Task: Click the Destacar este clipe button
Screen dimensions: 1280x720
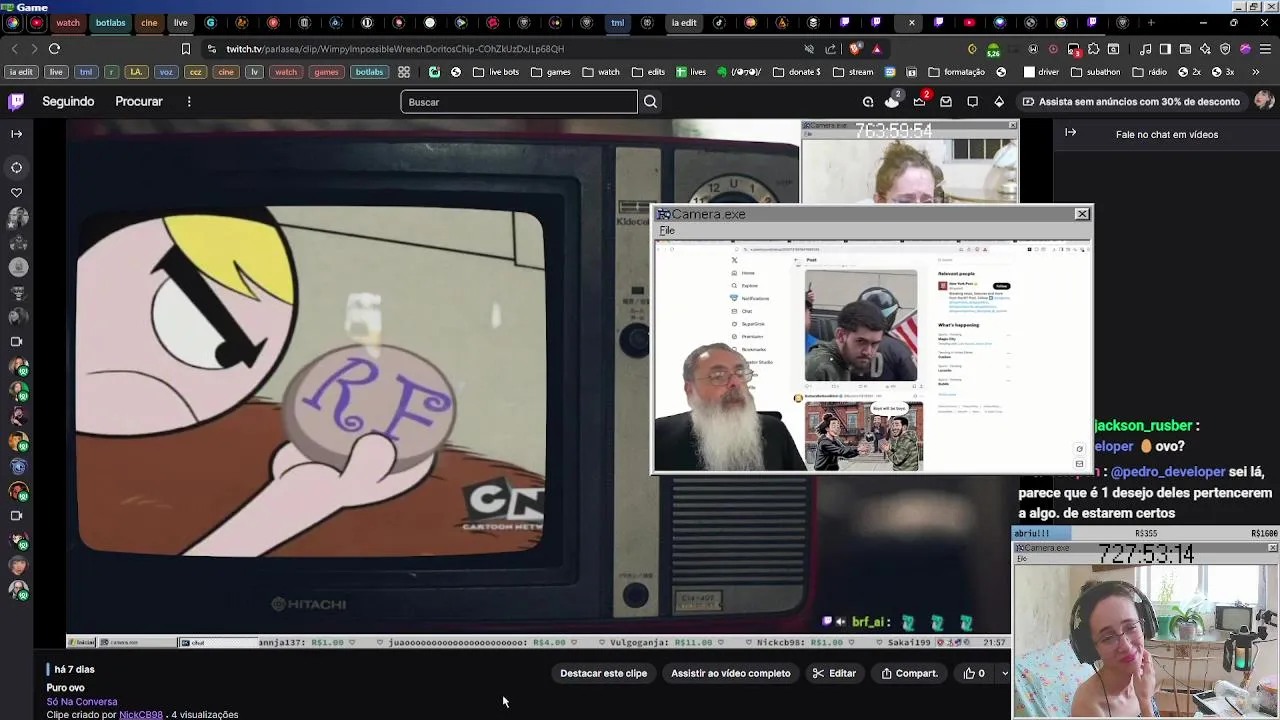Action: point(603,673)
